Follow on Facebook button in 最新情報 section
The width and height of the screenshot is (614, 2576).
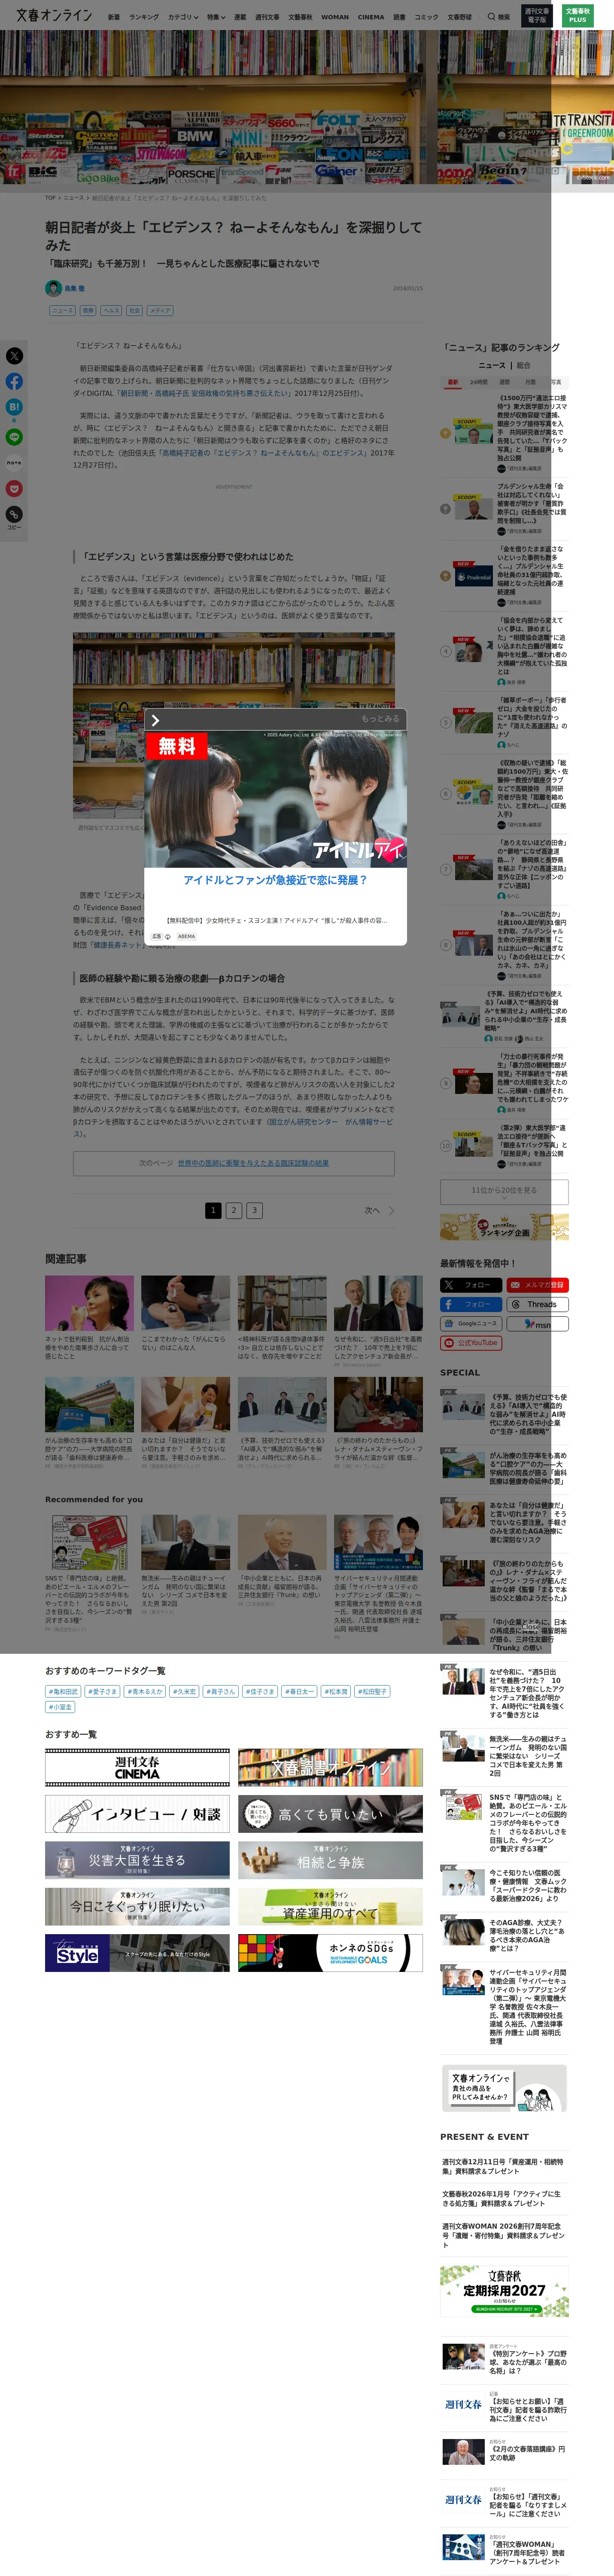(x=471, y=1305)
